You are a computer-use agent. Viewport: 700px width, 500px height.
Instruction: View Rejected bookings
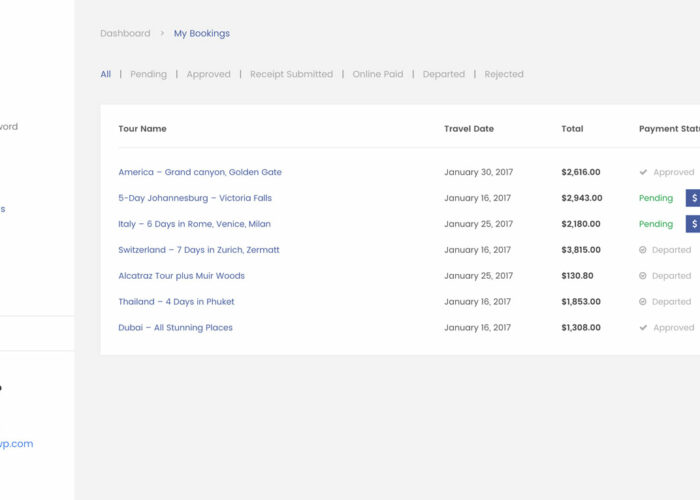coord(504,74)
